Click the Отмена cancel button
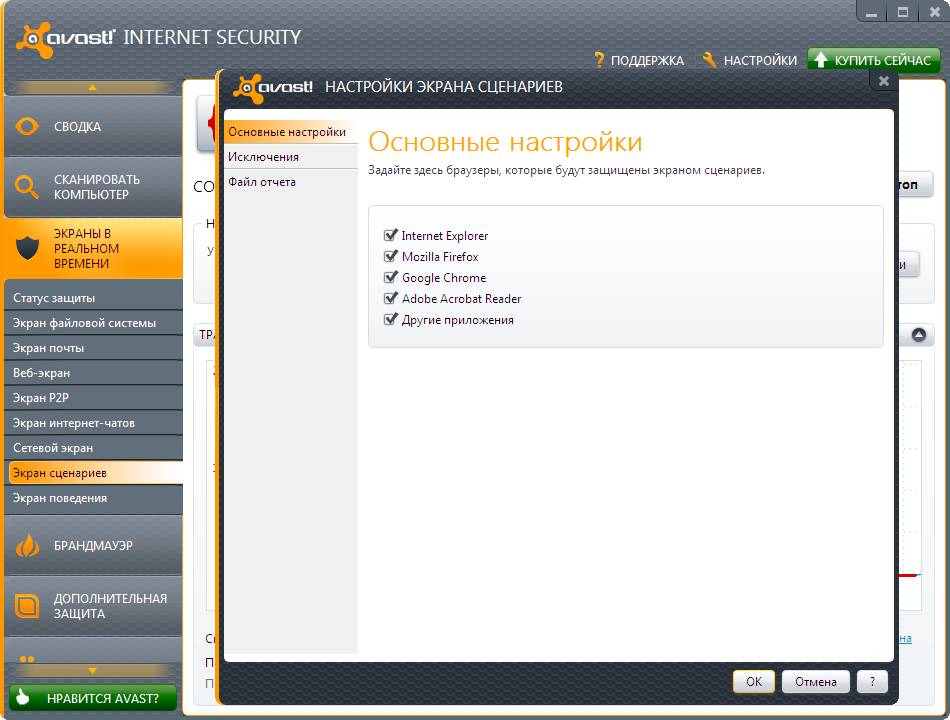 click(815, 682)
